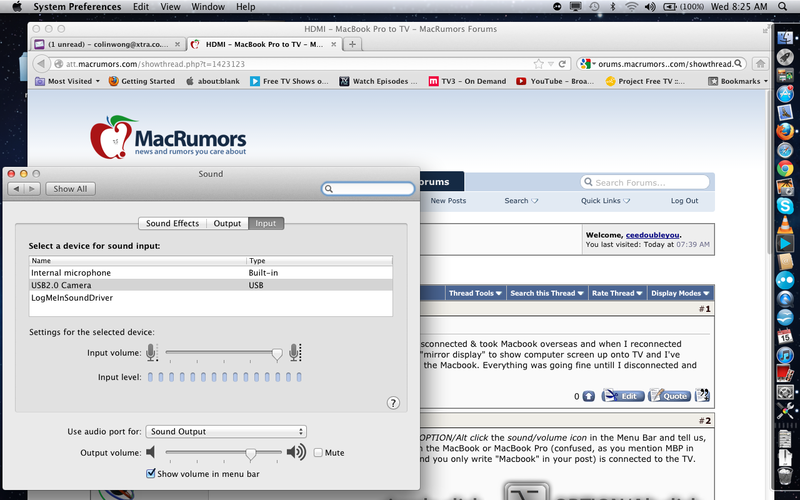Click the System Preferences search field

pyautogui.click(x=368, y=189)
